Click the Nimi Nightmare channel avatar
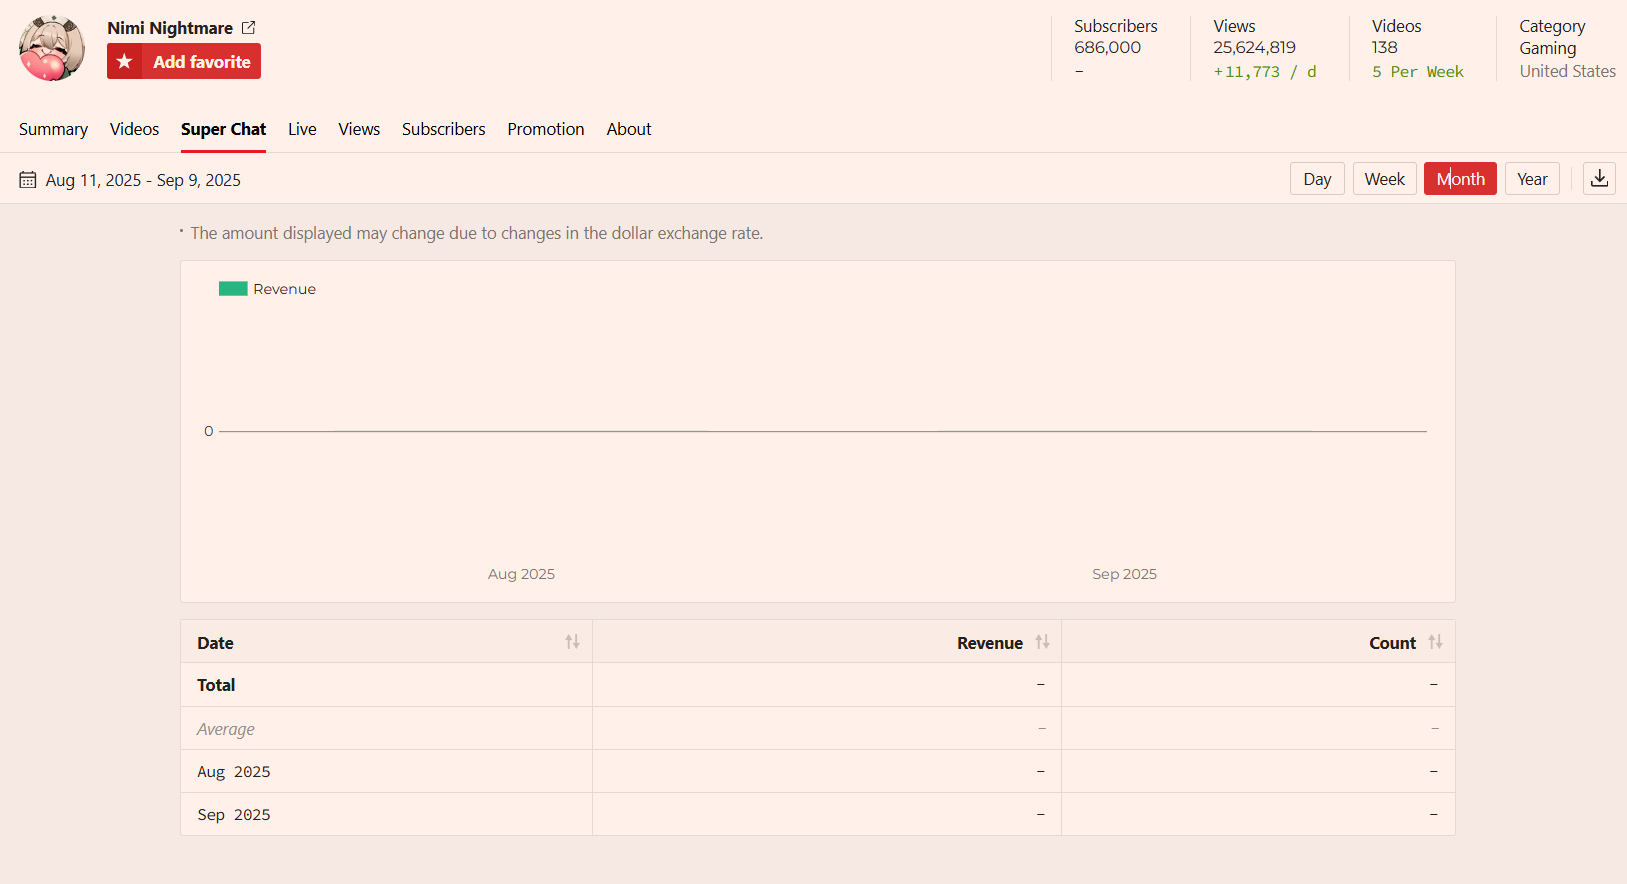1627x884 pixels. point(52,48)
